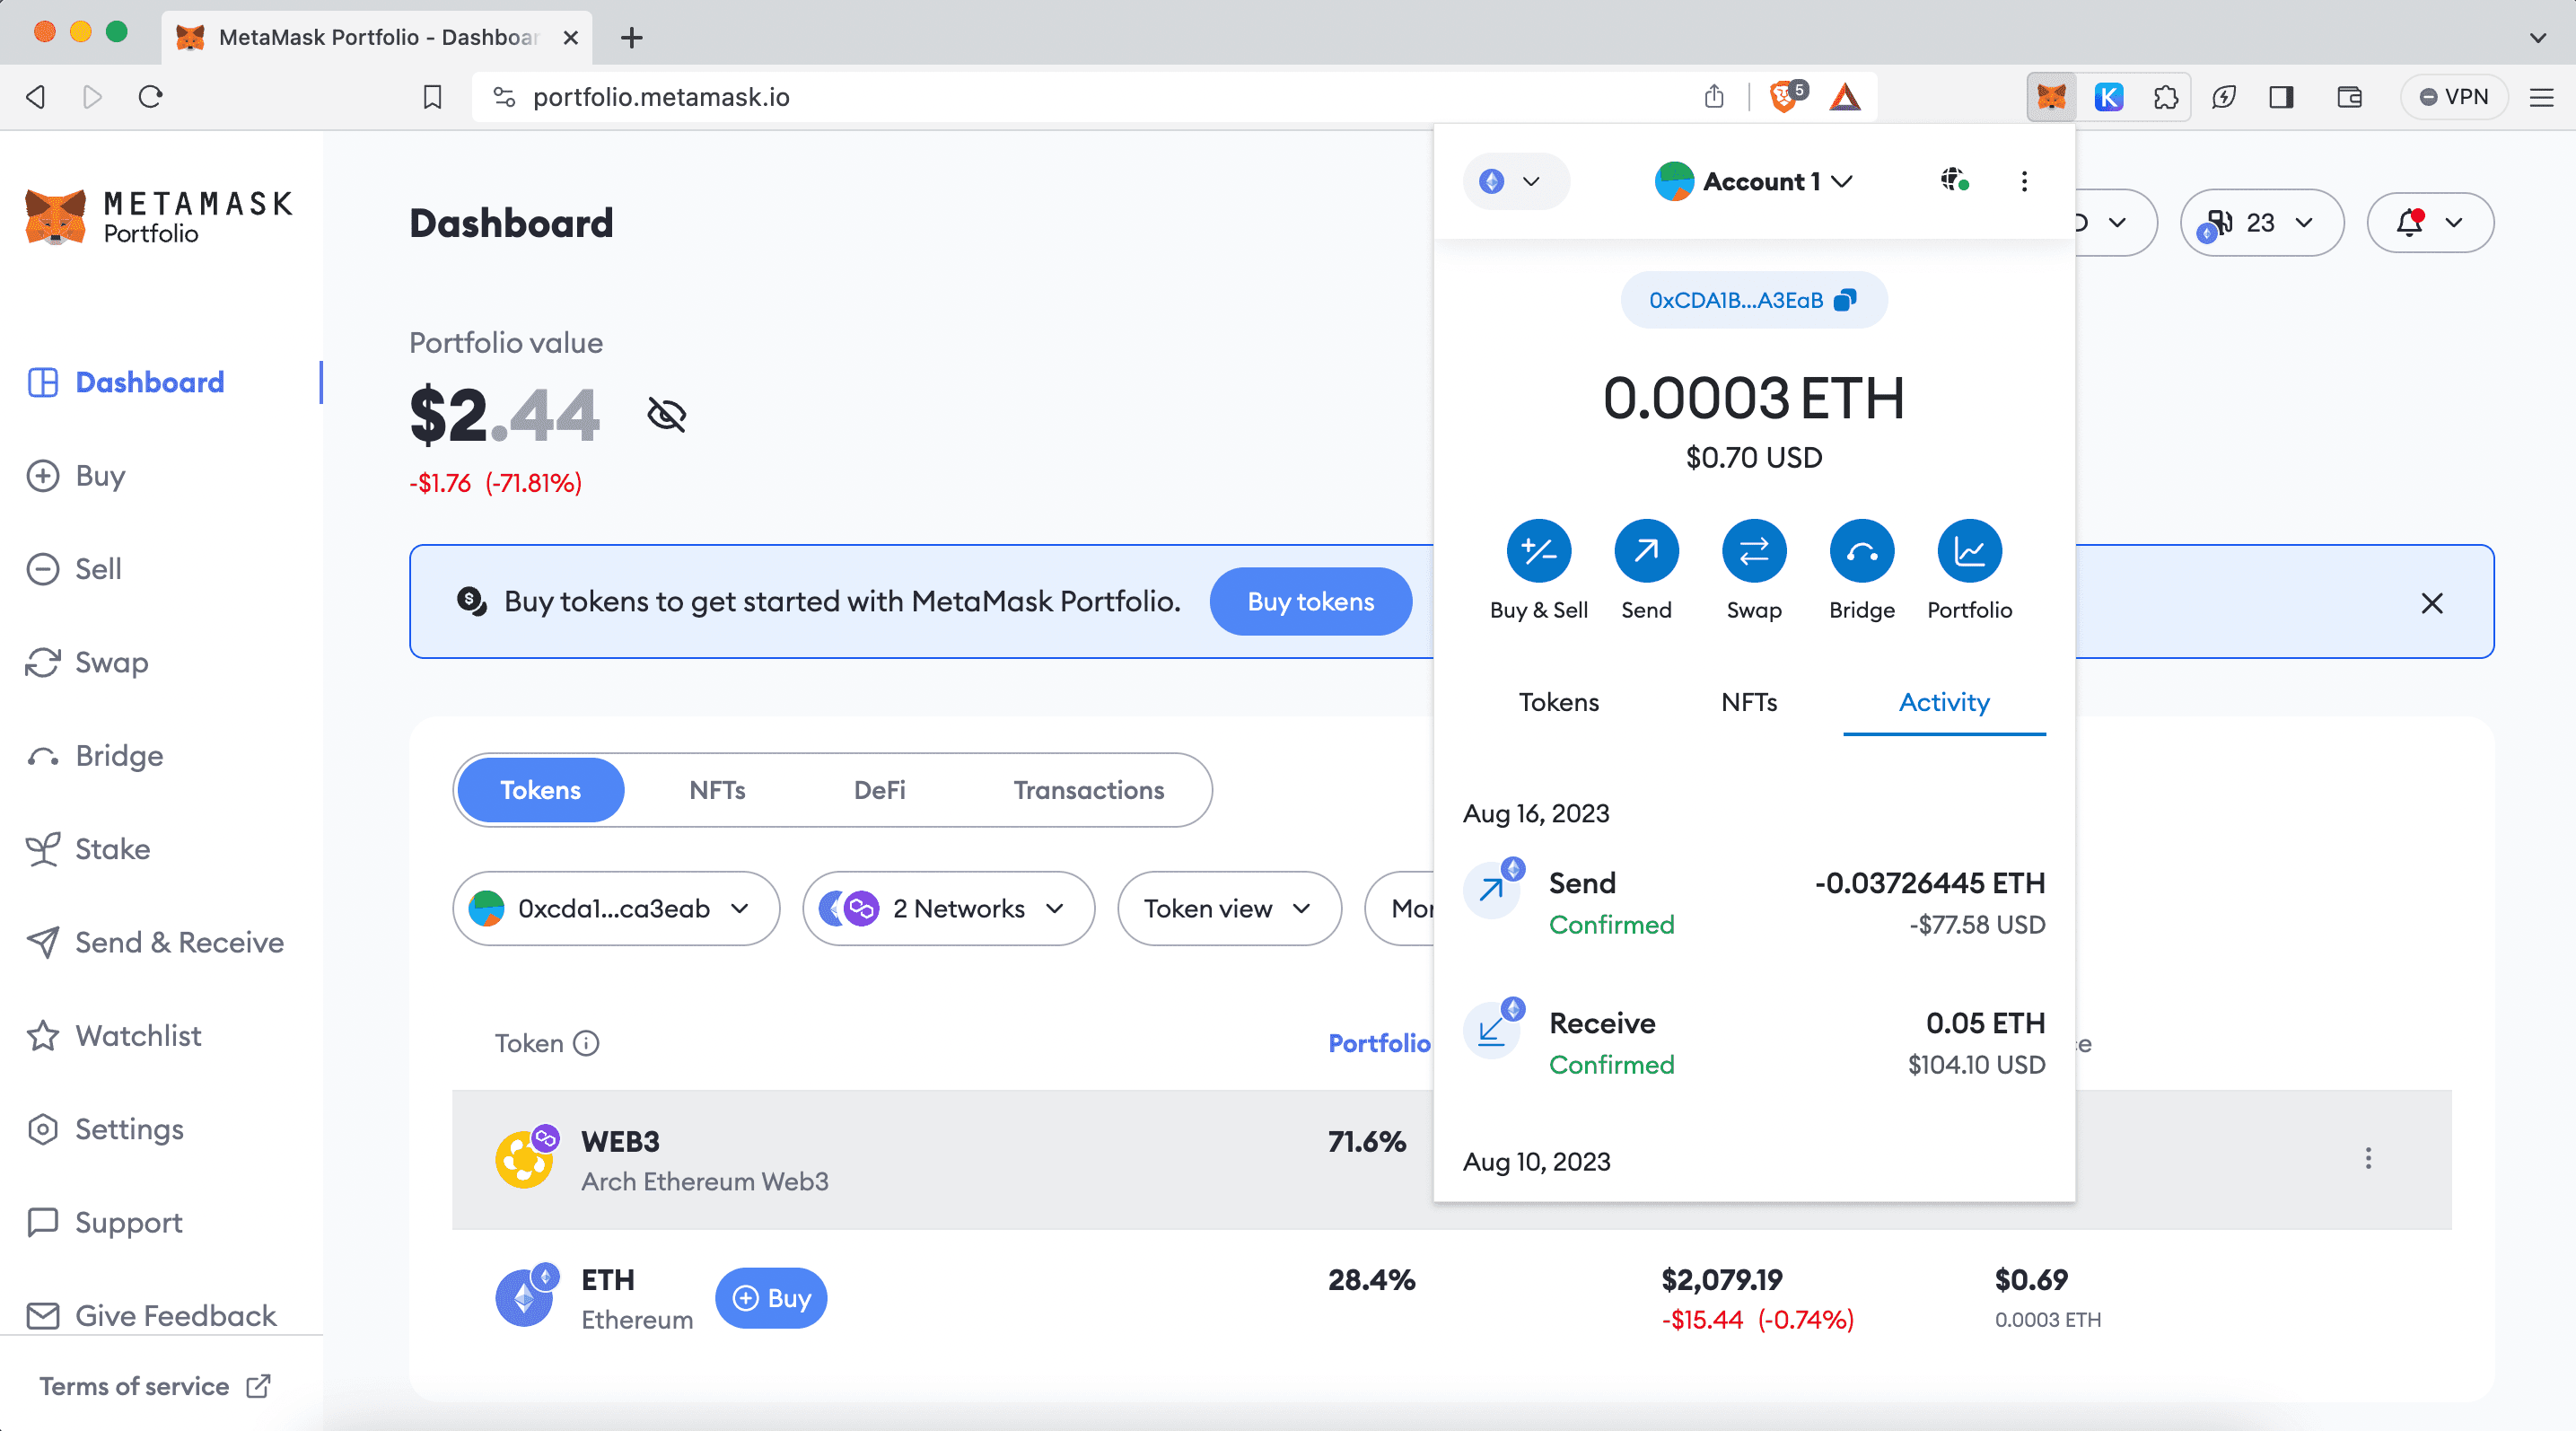Open Settings in the sidebar
2576x1431 pixels.
[105, 1129]
